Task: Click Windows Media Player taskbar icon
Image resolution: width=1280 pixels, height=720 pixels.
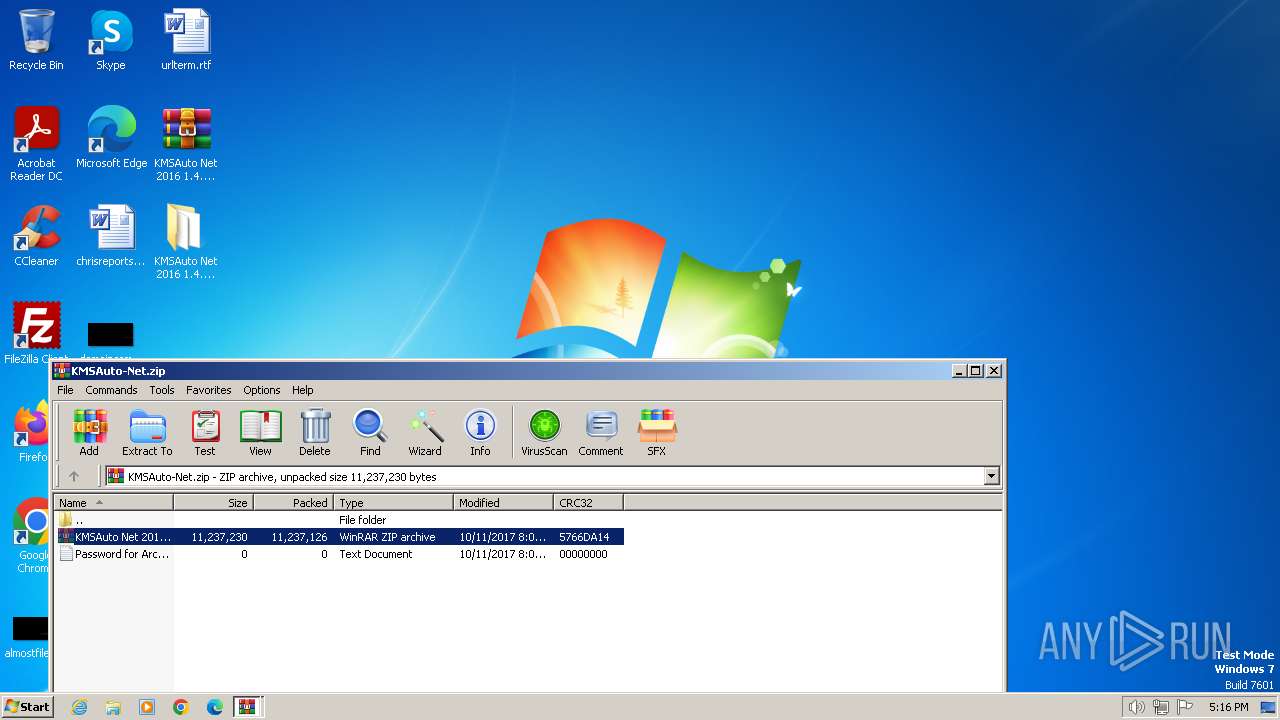Action: coord(147,707)
